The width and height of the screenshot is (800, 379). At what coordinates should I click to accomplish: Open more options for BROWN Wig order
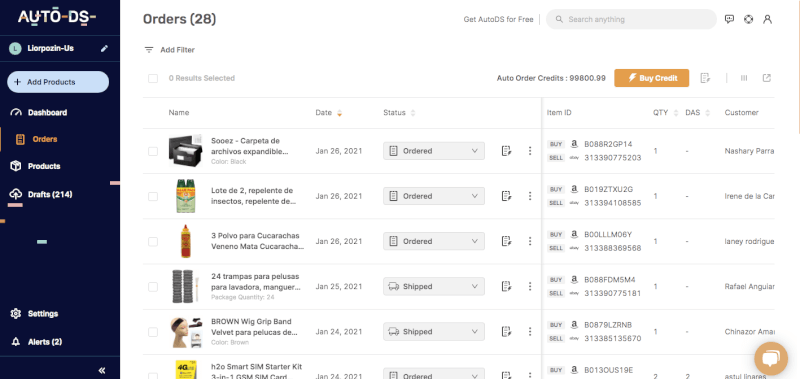pos(530,332)
